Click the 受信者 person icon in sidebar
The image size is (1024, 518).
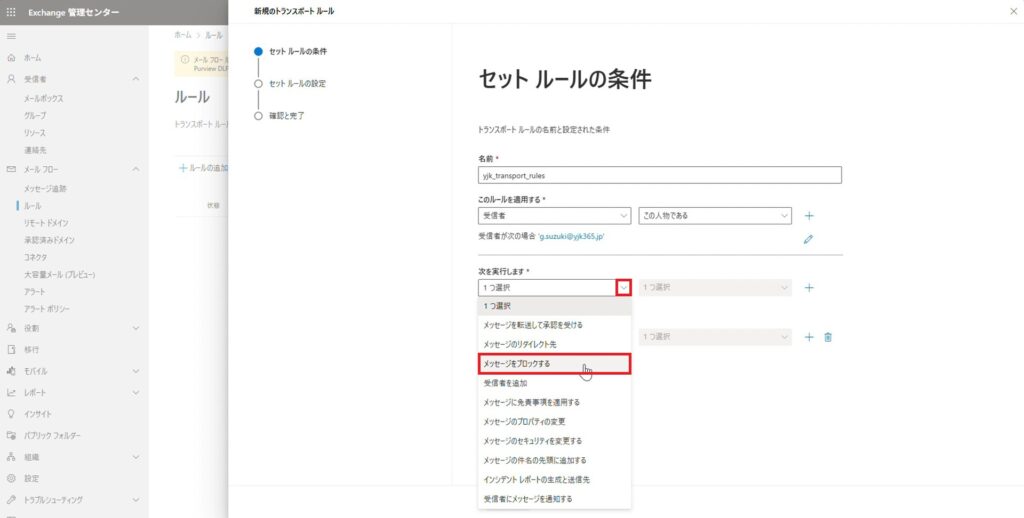[11, 79]
